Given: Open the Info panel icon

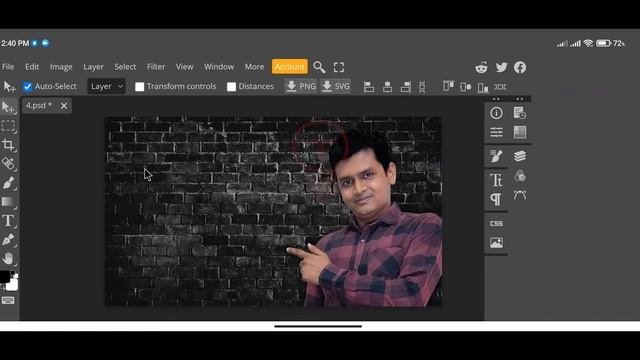Looking at the screenshot, I should (x=496, y=113).
